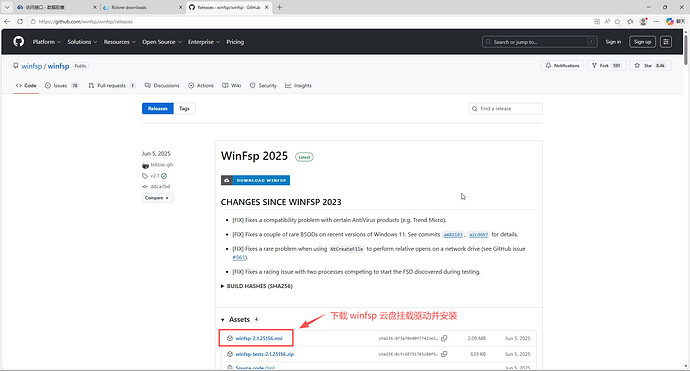This screenshot has height=371, width=690.
Task: Open the Security tab
Action: (x=263, y=85)
